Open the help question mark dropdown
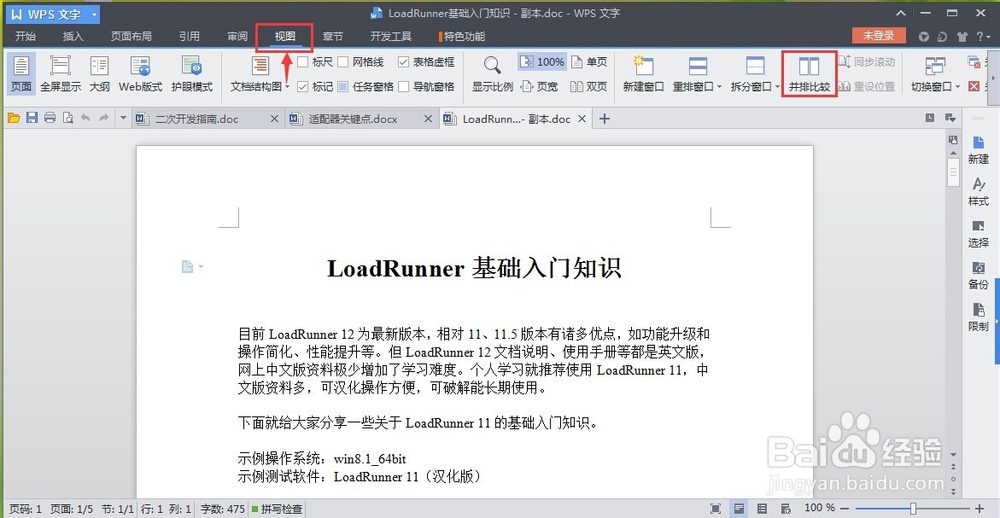The height and width of the screenshot is (518, 1000). point(983,36)
